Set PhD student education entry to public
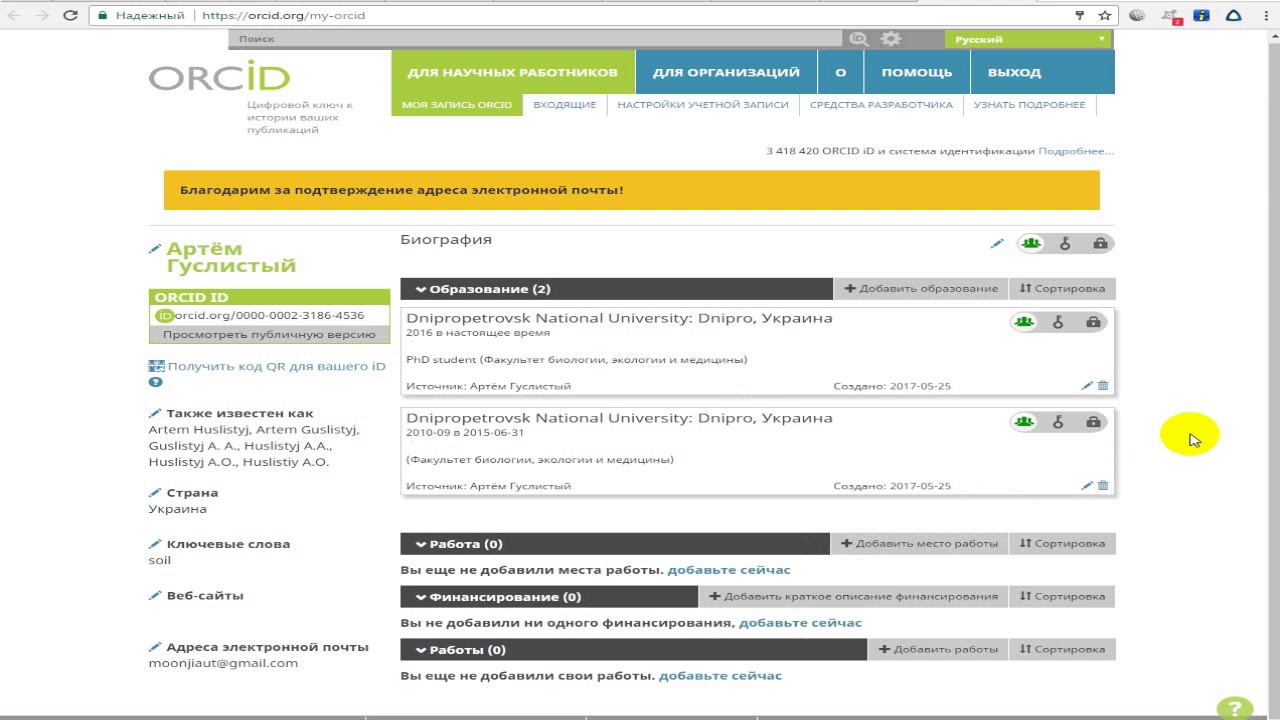1280x720 pixels. [1023, 322]
